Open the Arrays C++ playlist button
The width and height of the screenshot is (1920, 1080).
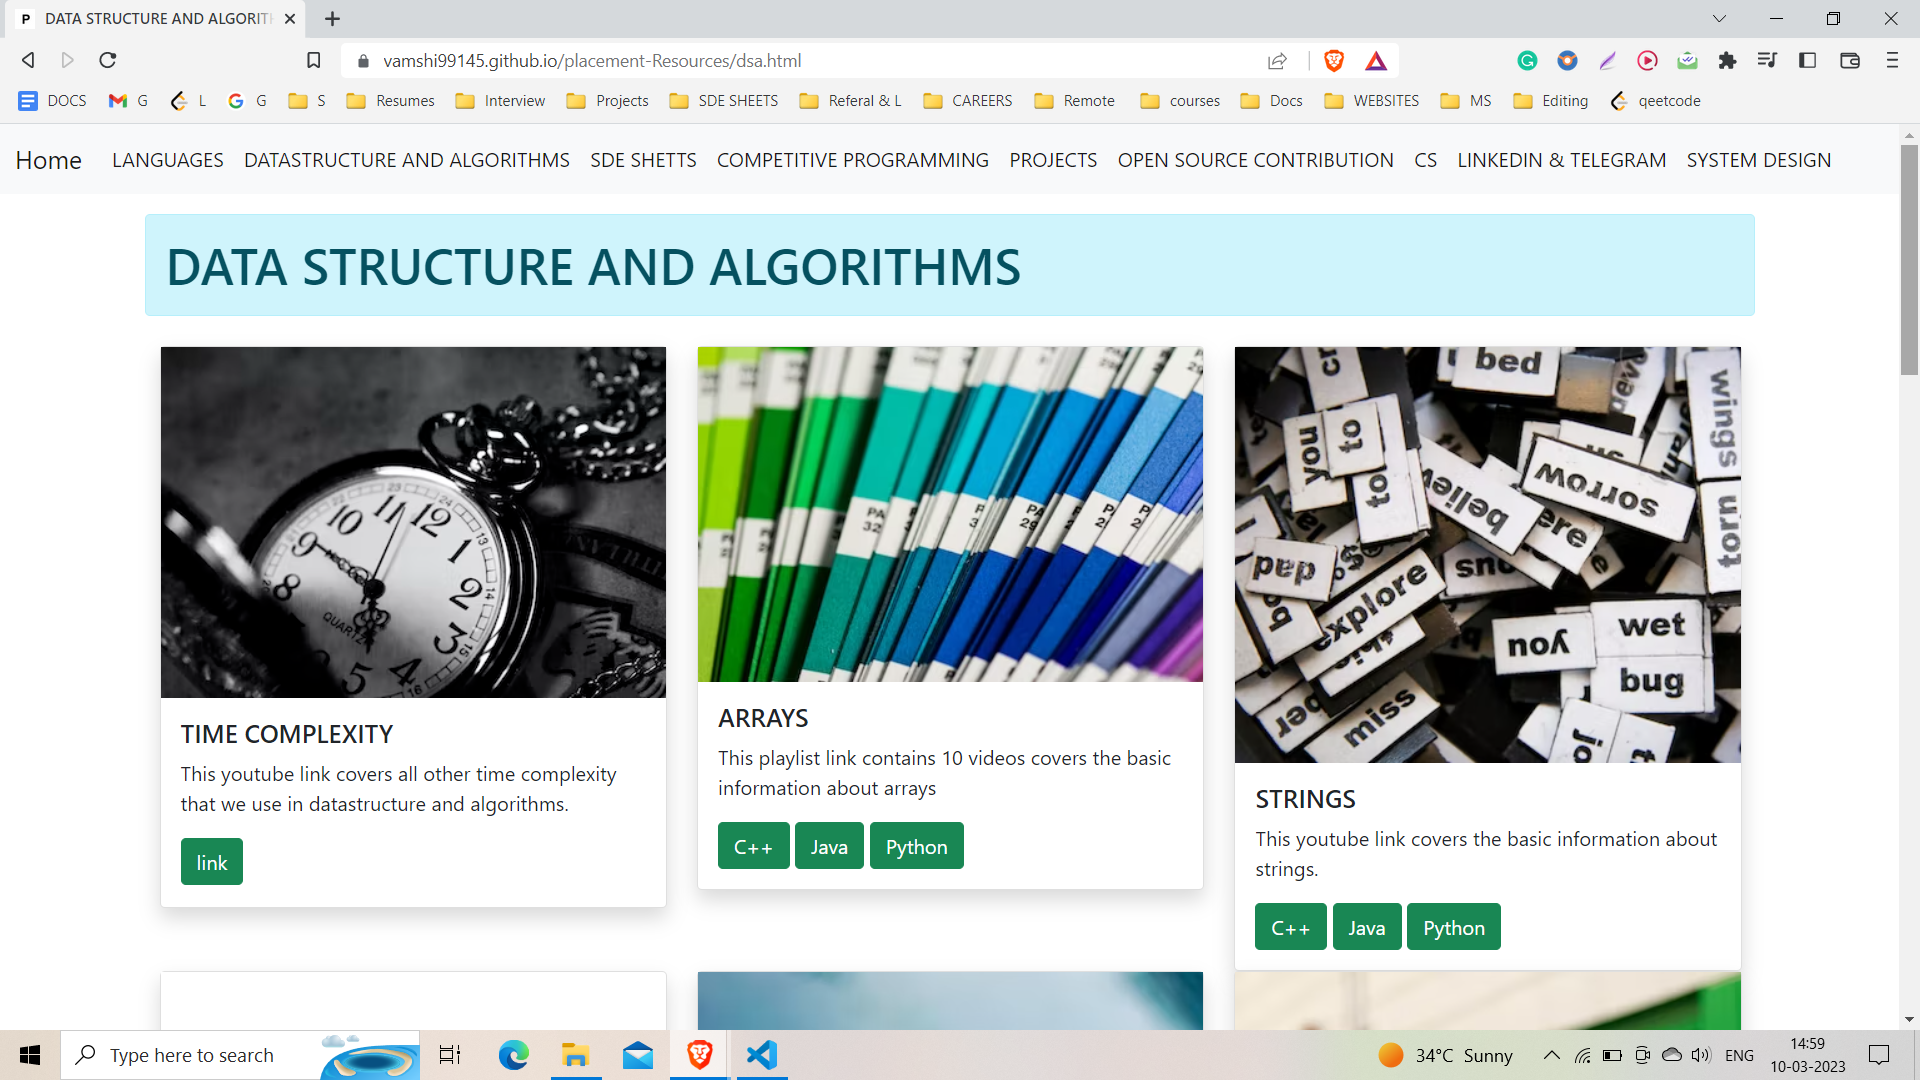click(x=754, y=846)
